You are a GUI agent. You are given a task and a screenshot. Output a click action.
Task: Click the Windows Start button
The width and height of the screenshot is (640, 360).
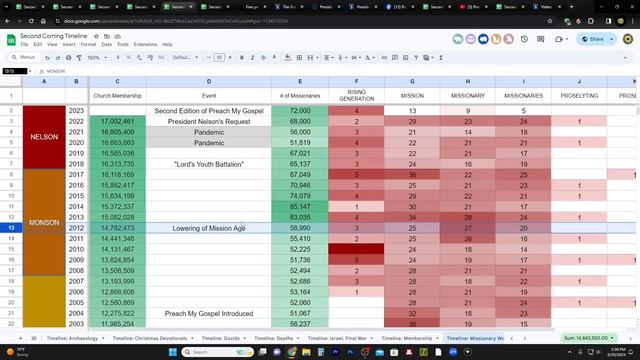173,352
